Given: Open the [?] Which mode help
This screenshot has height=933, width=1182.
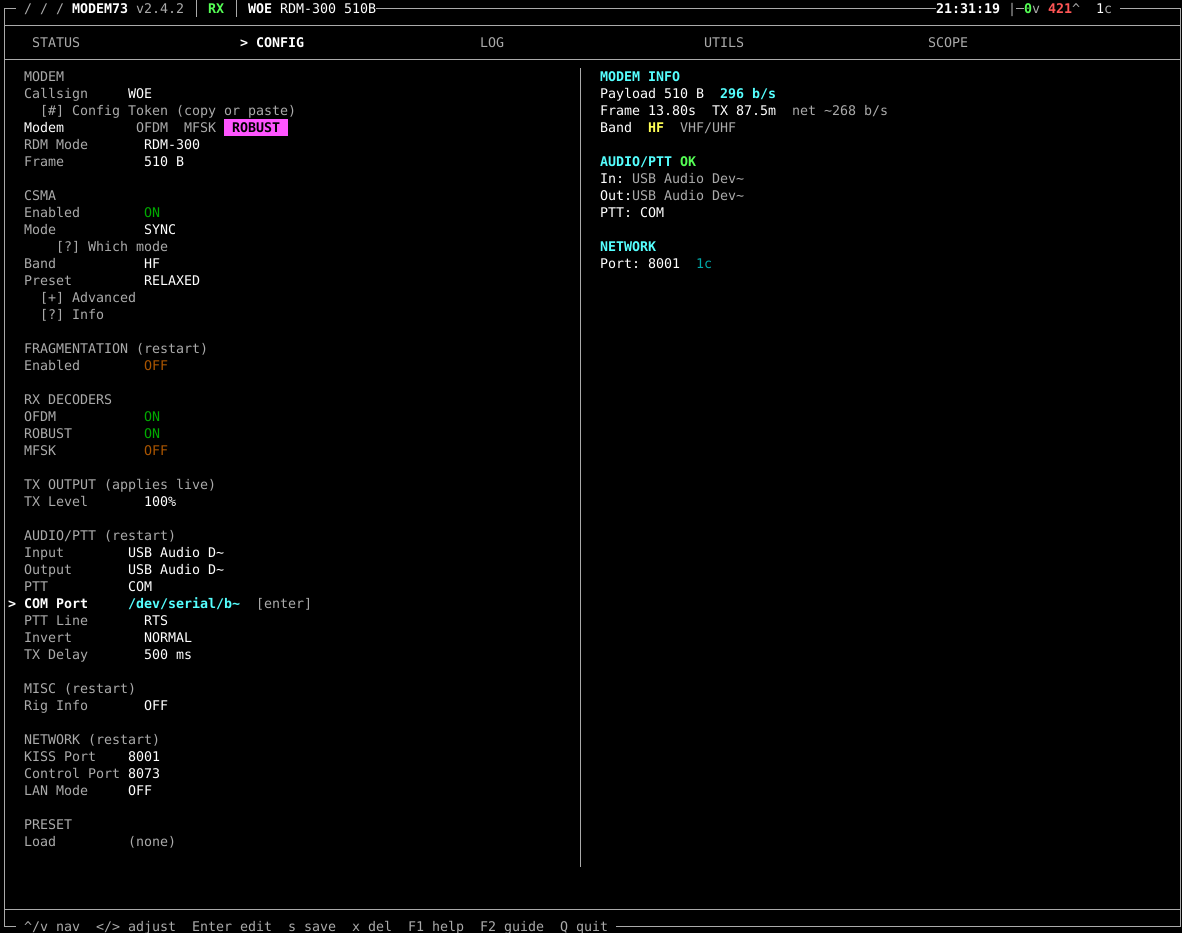Looking at the screenshot, I should click(112, 247).
